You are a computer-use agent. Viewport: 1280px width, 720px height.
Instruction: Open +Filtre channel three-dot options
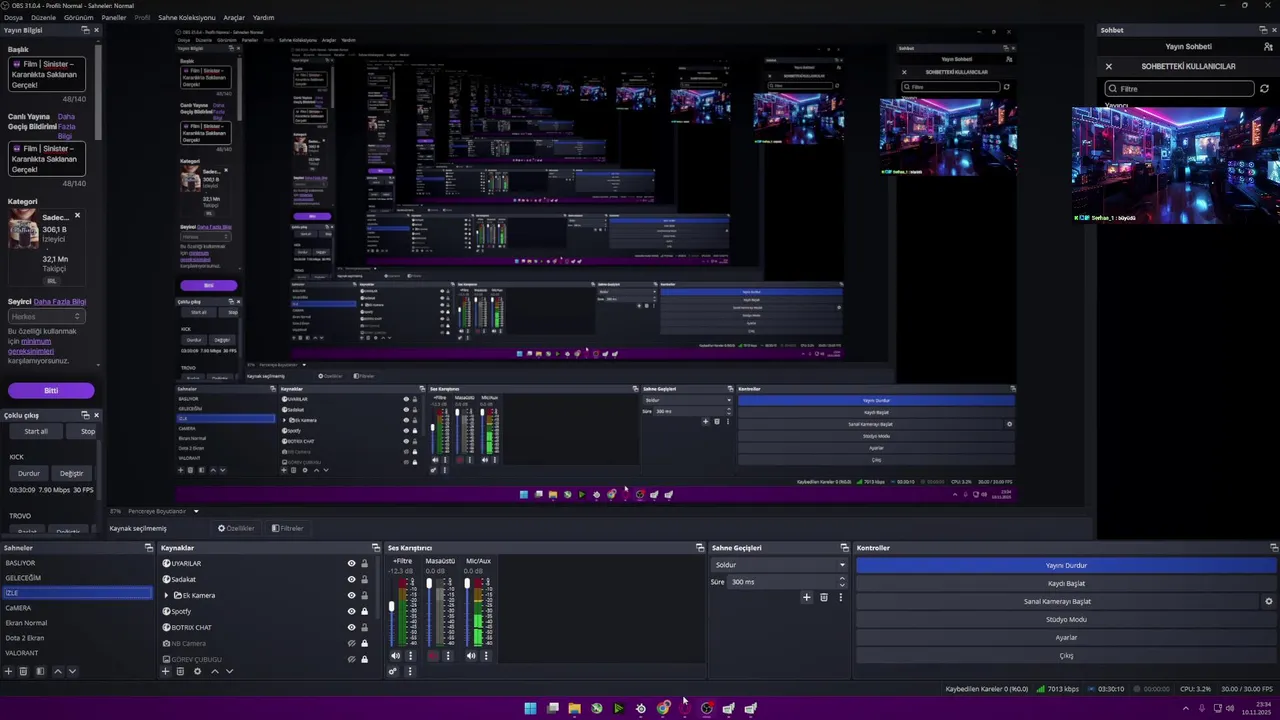[410, 656]
